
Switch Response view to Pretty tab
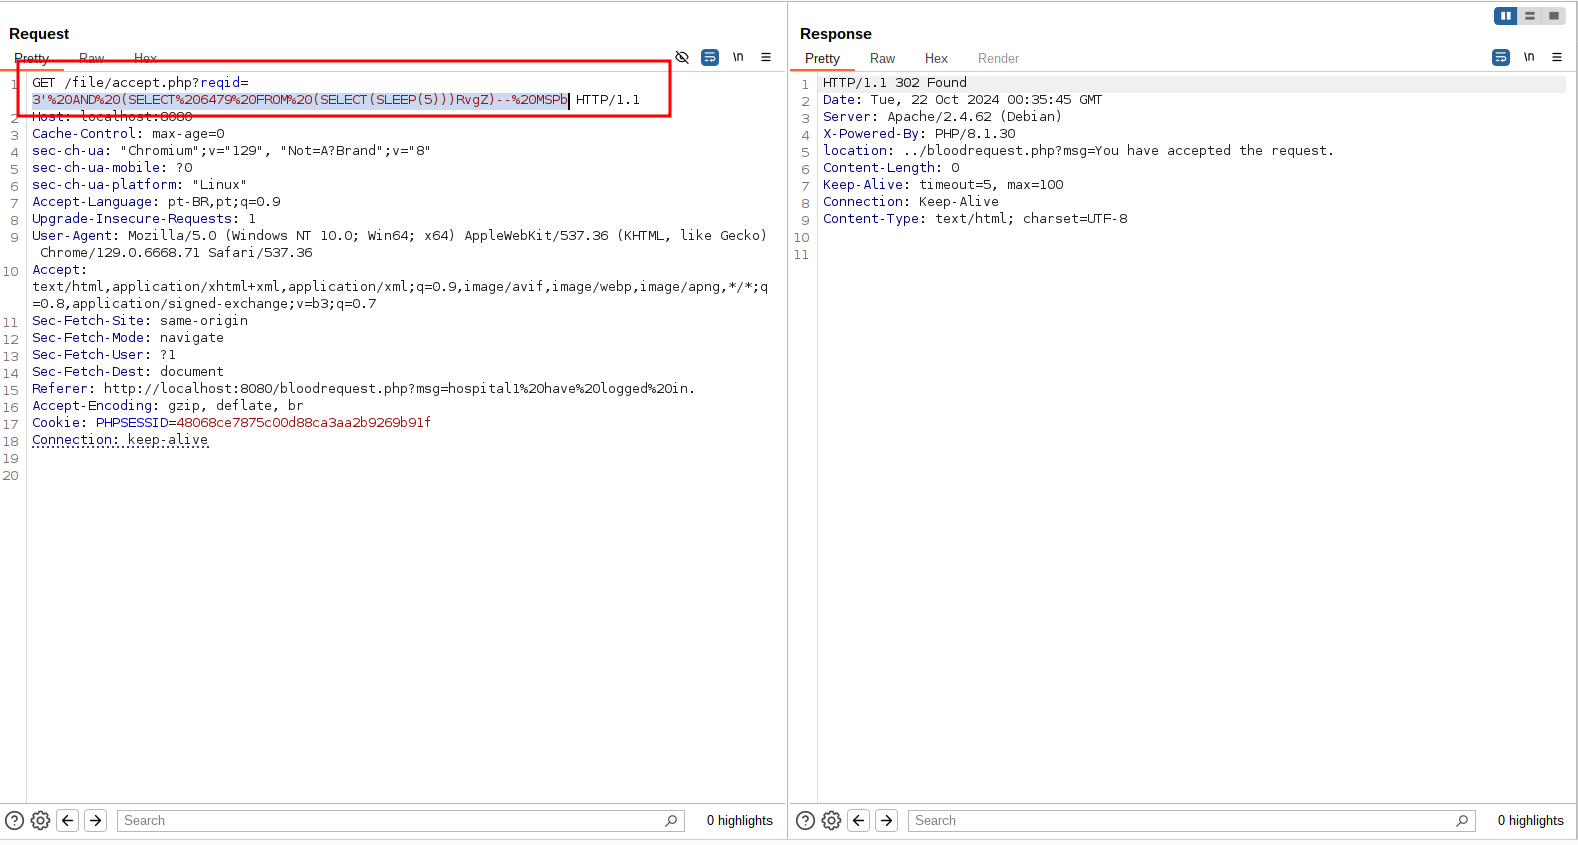pos(822,58)
